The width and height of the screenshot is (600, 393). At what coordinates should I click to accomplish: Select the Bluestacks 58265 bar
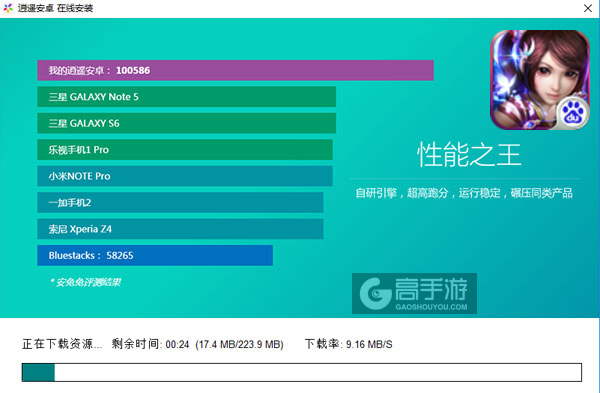pyautogui.click(x=155, y=255)
